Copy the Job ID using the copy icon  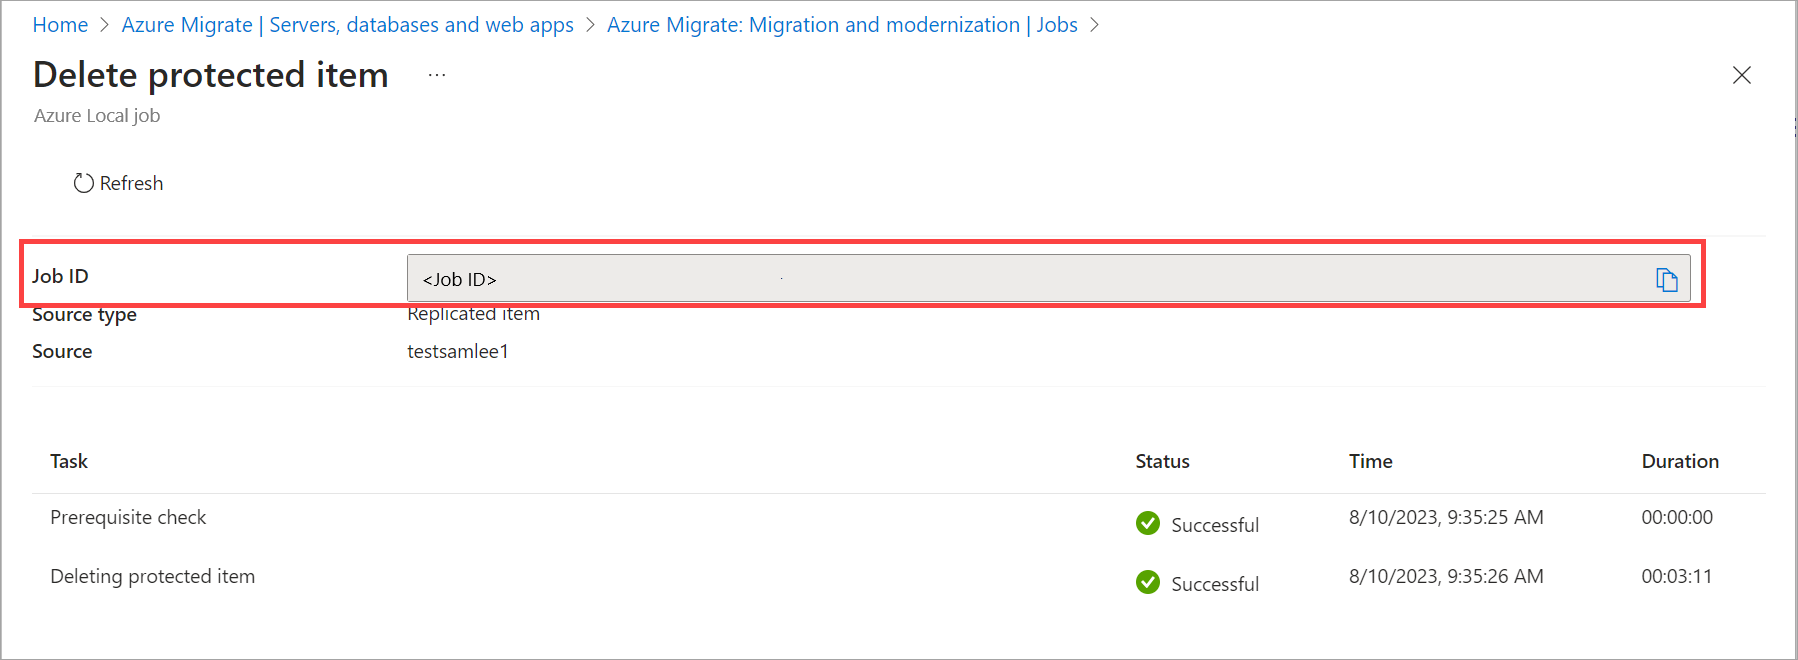pyautogui.click(x=1666, y=279)
